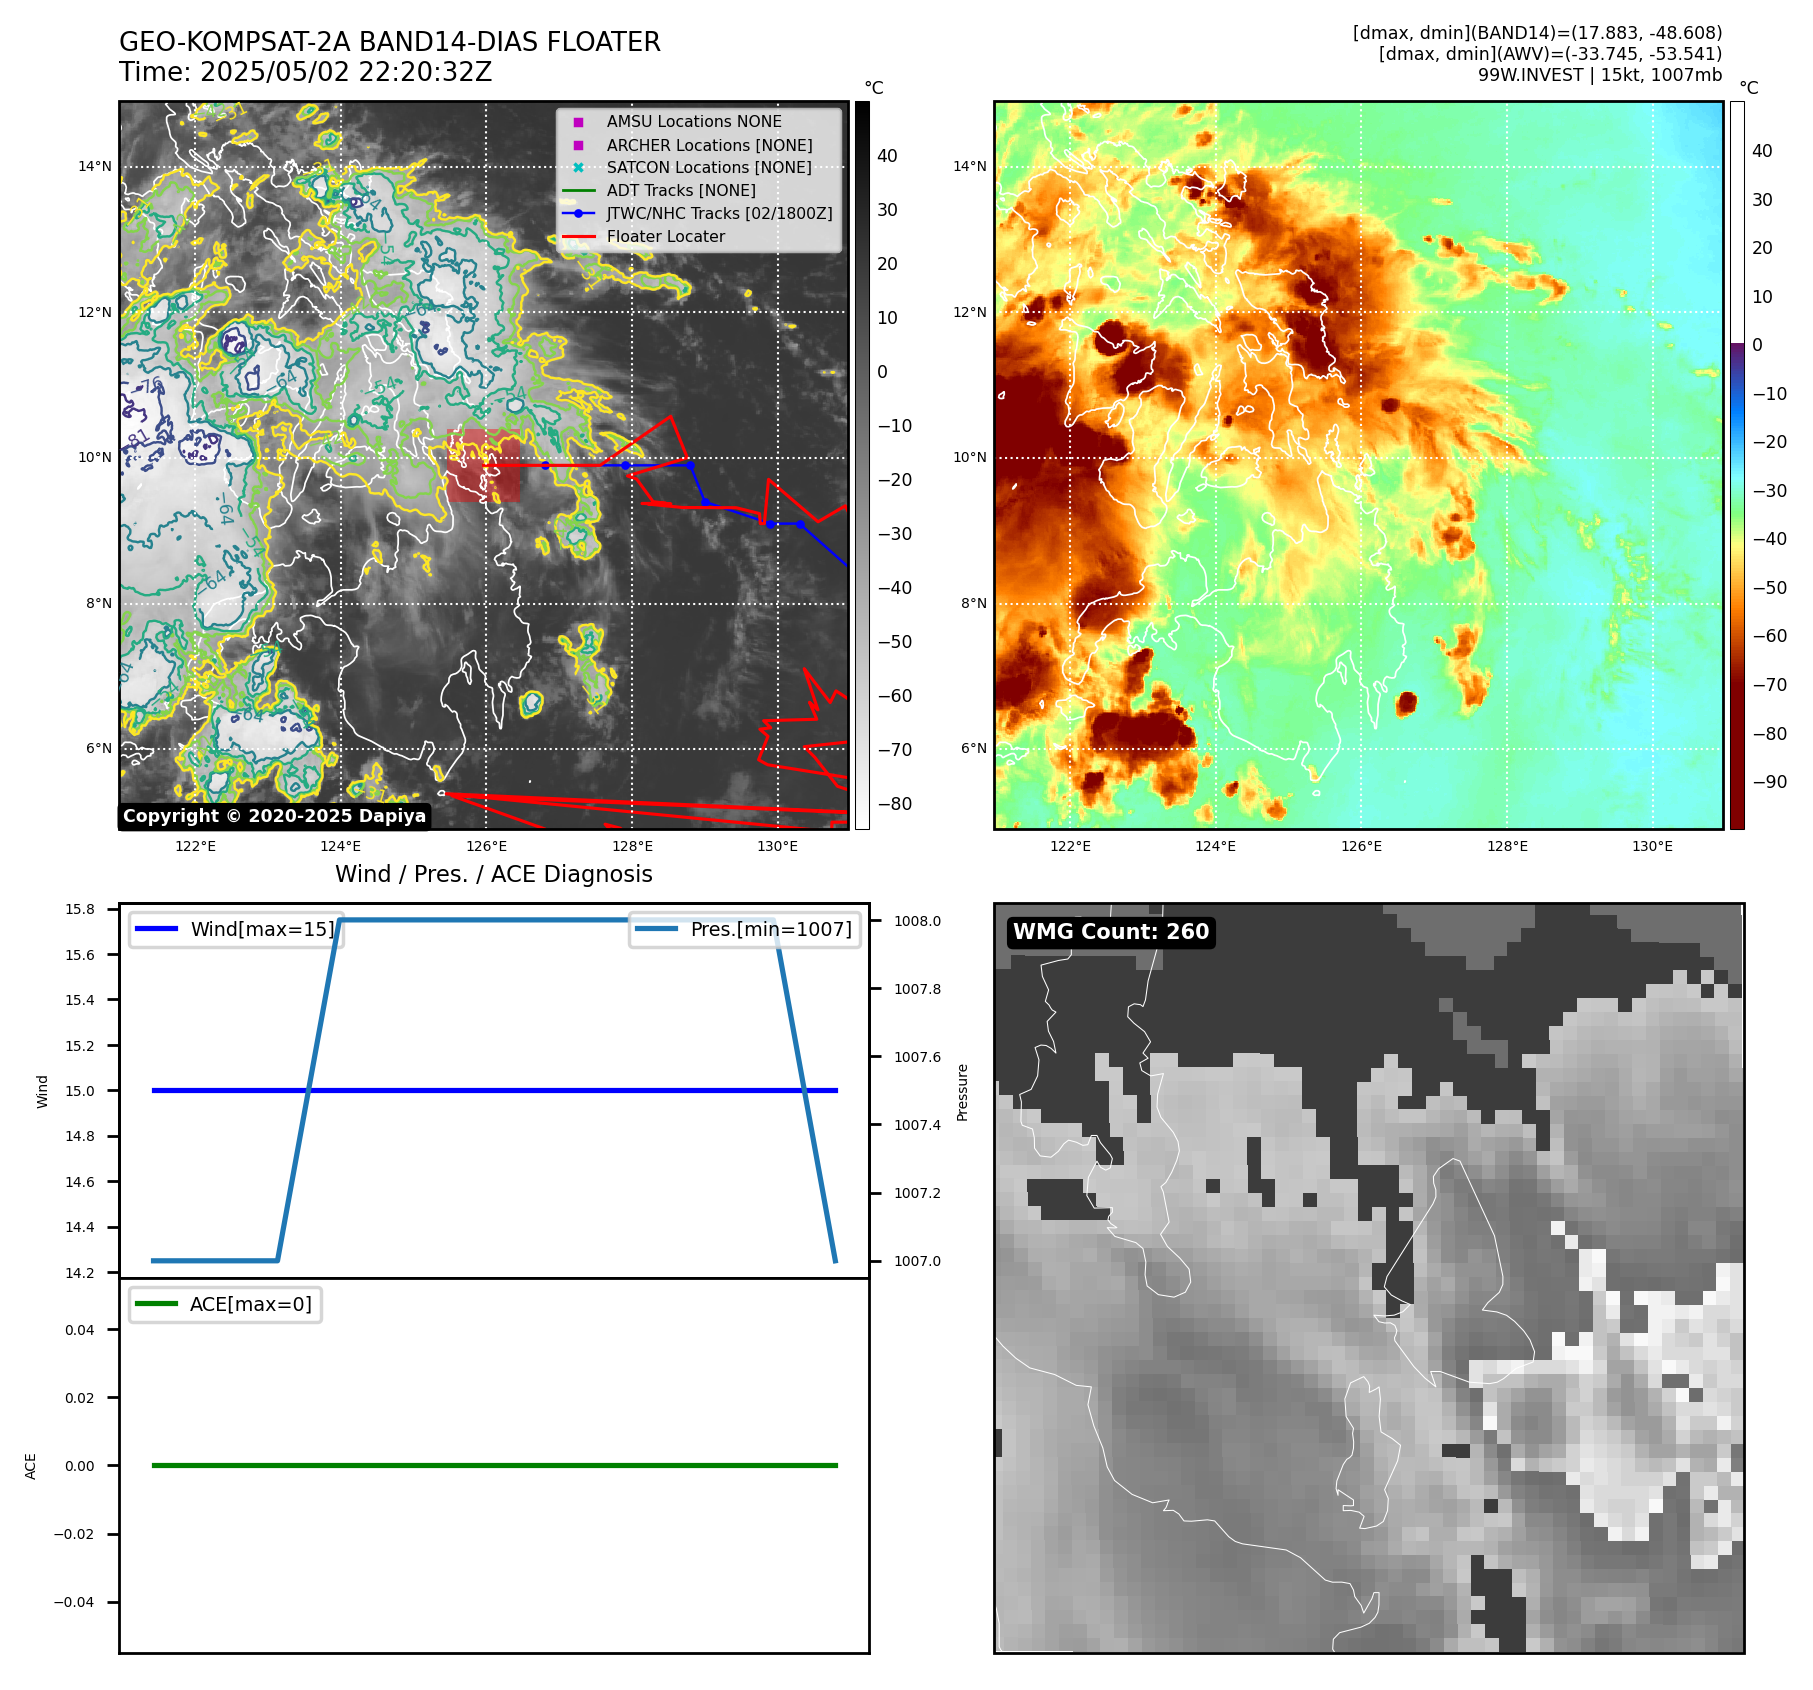
Task: Click the 'WMG Count: 260' label
Action: point(1111,932)
